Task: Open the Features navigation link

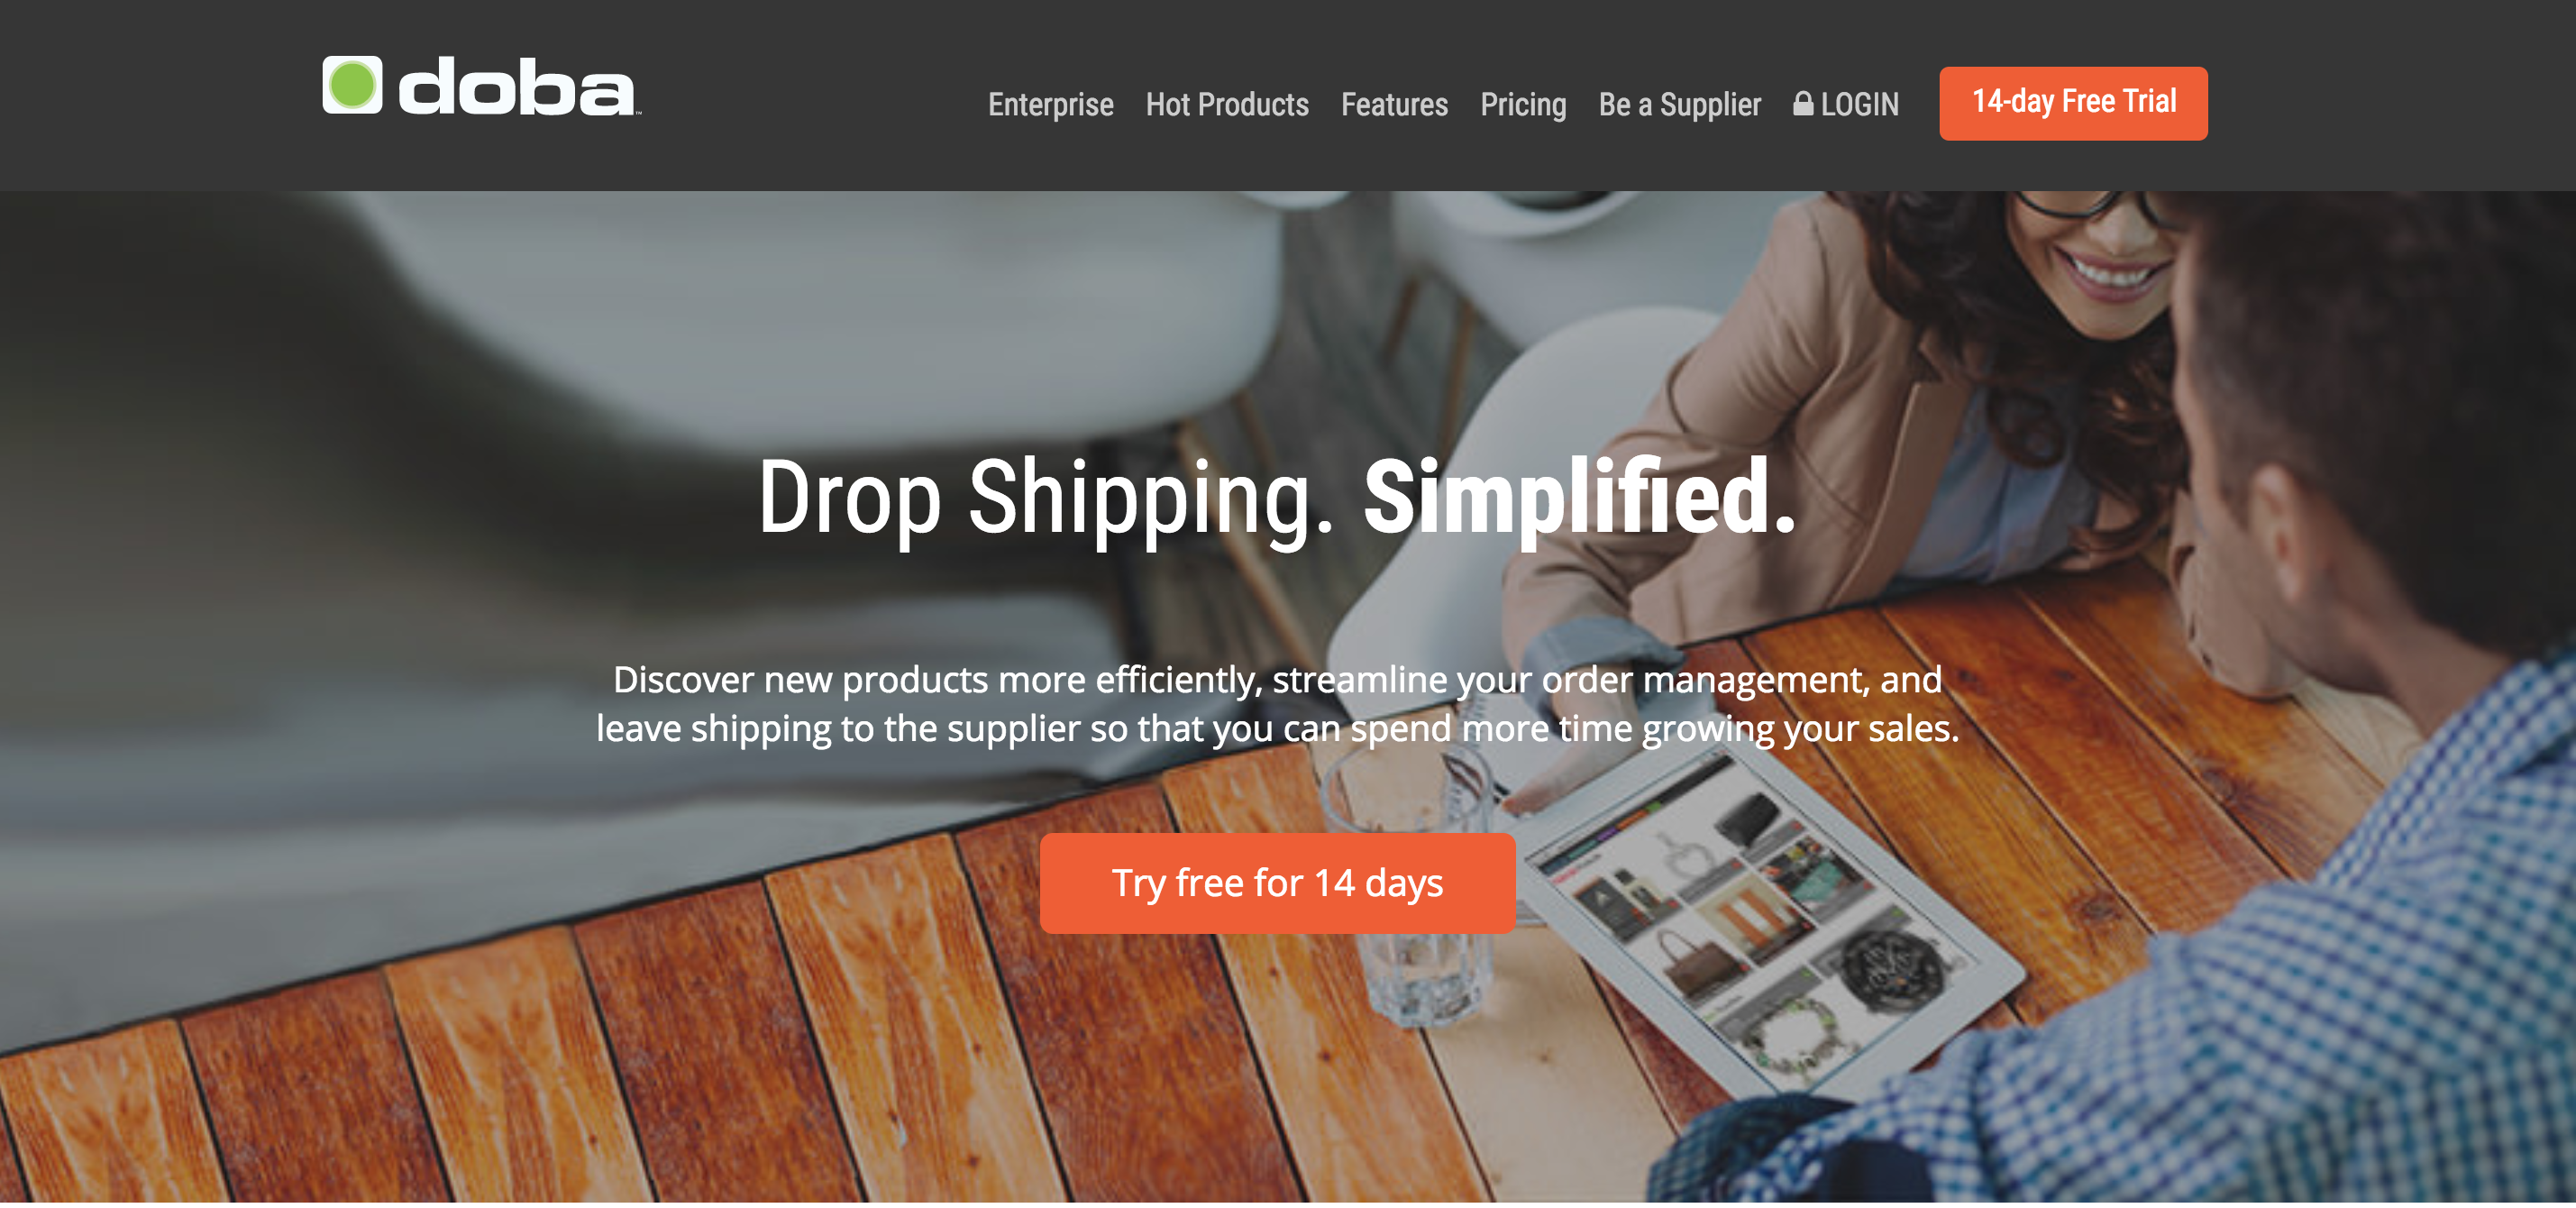Action: [x=1394, y=104]
